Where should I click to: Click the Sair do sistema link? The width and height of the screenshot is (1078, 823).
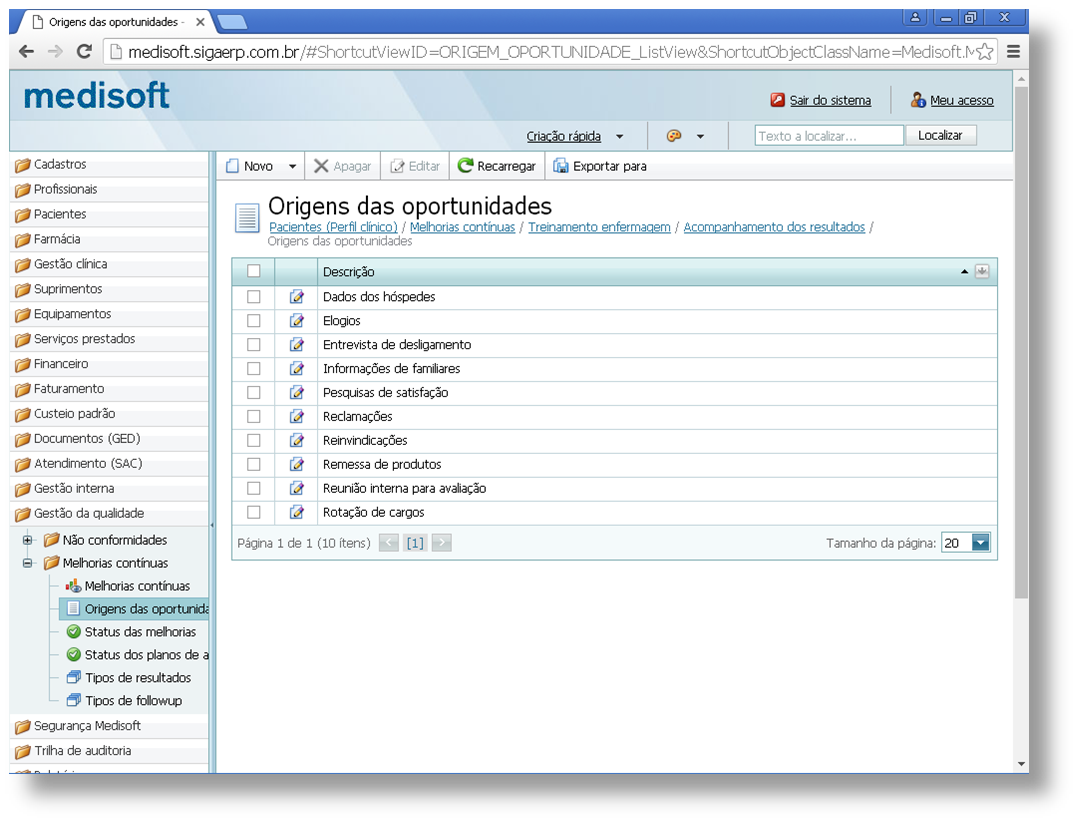[x=830, y=100]
